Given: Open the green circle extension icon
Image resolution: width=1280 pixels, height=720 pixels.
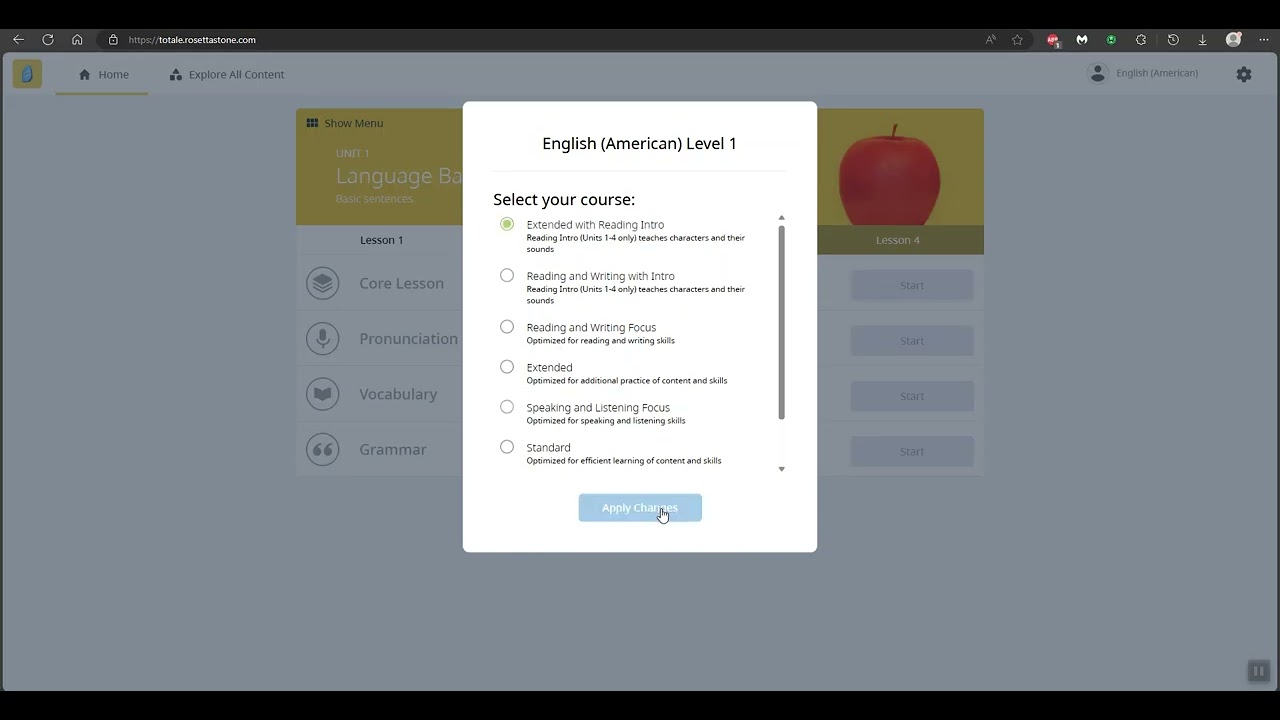Looking at the screenshot, I should click(1111, 40).
